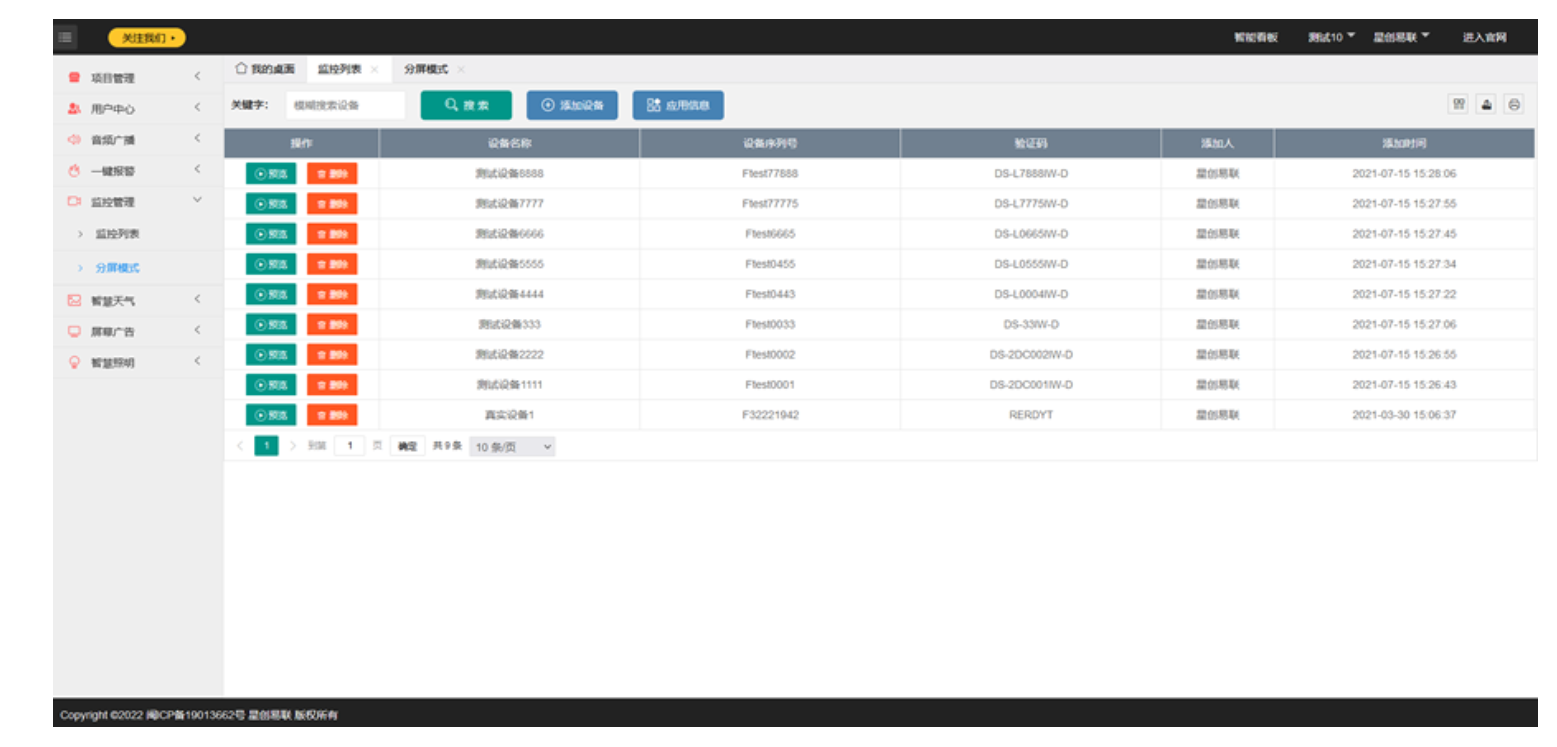Click the 一键报警 alarm icon in sidebar
Screen dimensions: 1557x747
pos(74,171)
